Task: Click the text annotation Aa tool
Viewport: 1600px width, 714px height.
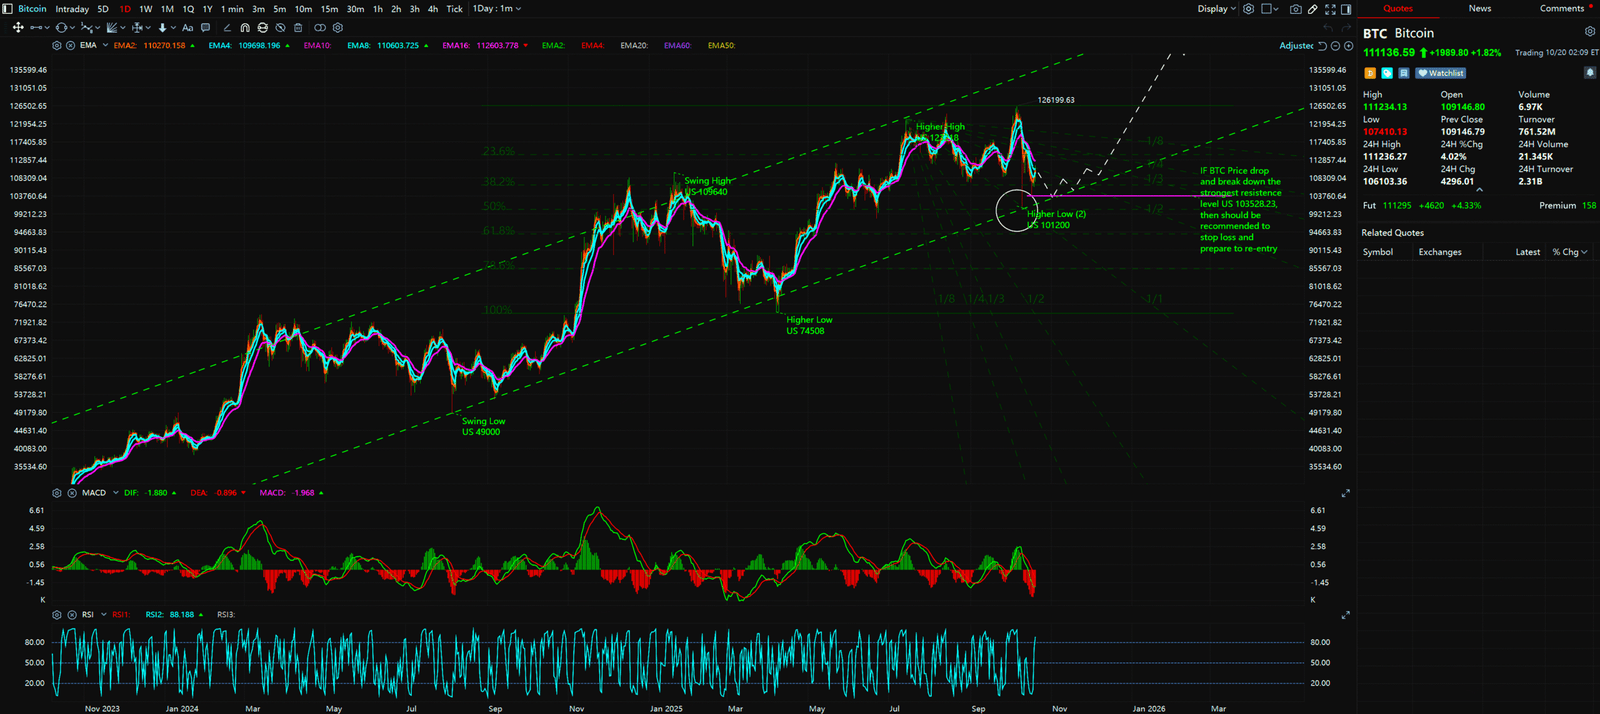Action: (x=187, y=28)
